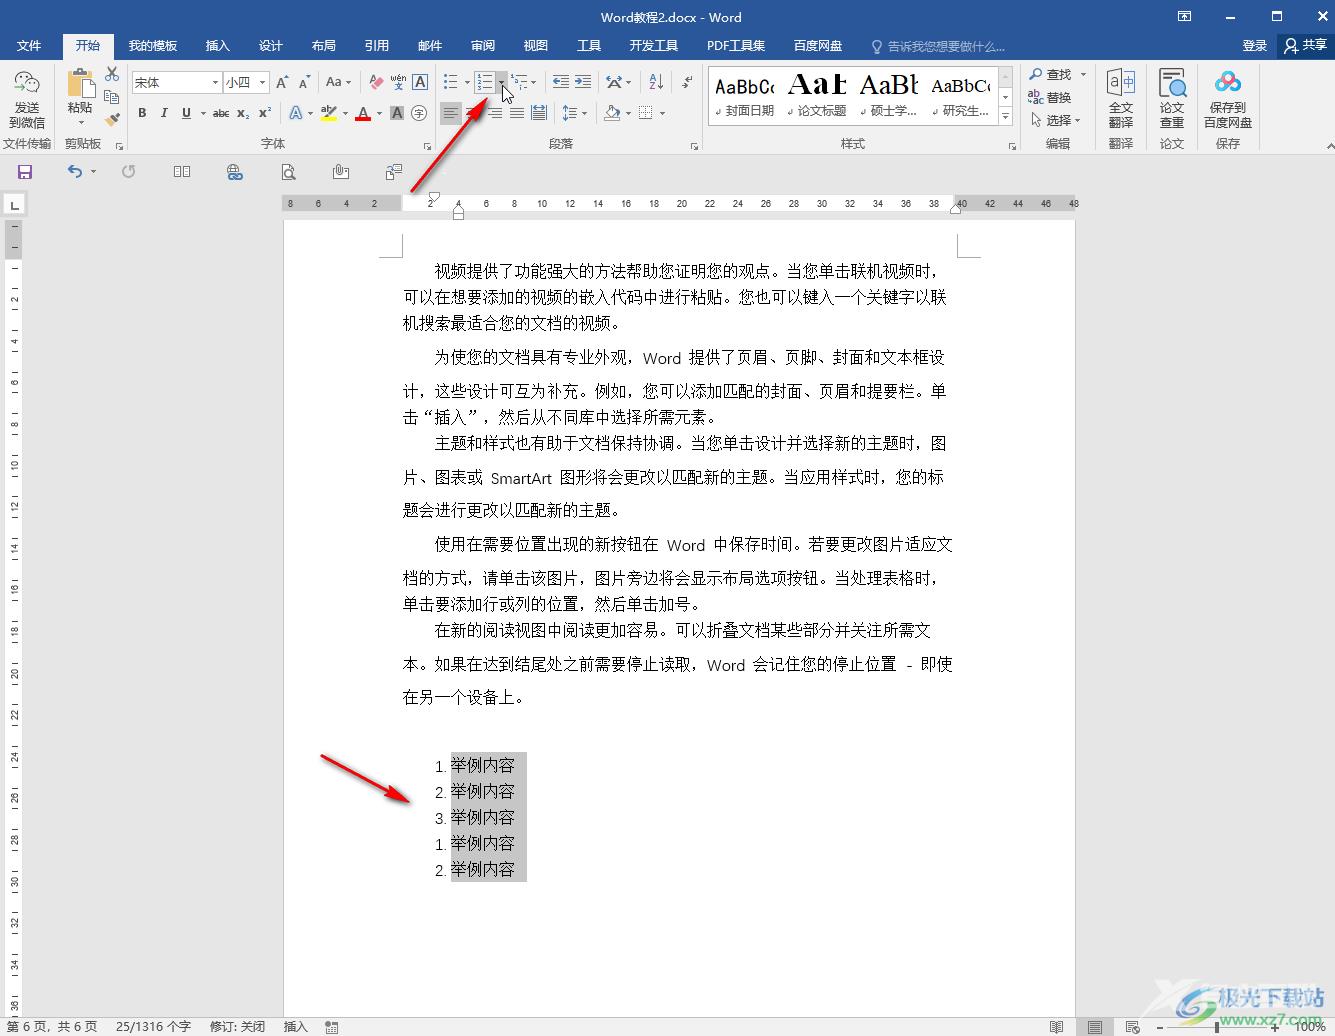Switch to web layout view in status bar
Image resolution: width=1335 pixels, height=1036 pixels.
tap(1132, 1027)
